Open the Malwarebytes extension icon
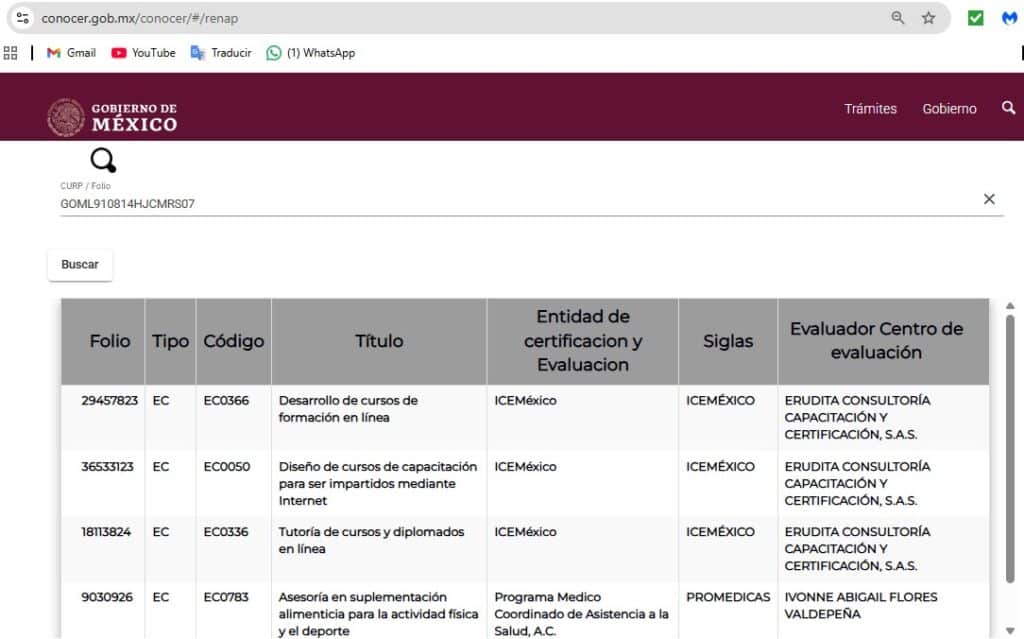Viewport: 1024px width, 639px height. [1010, 18]
